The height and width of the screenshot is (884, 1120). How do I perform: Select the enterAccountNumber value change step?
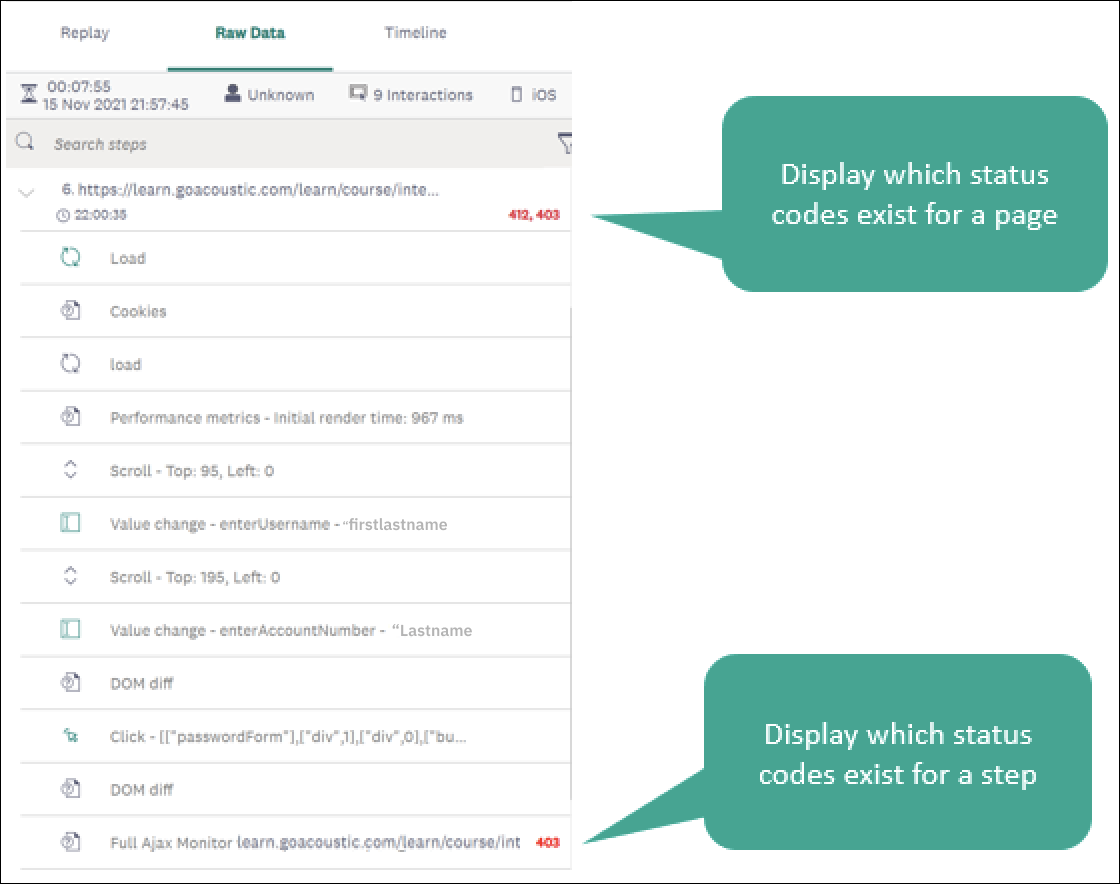click(x=290, y=630)
